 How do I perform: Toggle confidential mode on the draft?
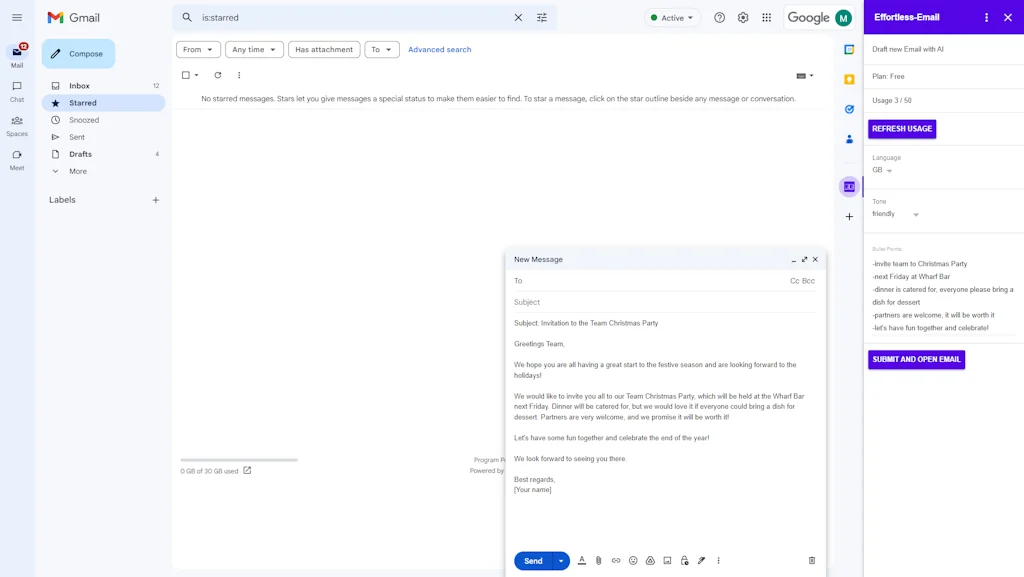(684, 561)
